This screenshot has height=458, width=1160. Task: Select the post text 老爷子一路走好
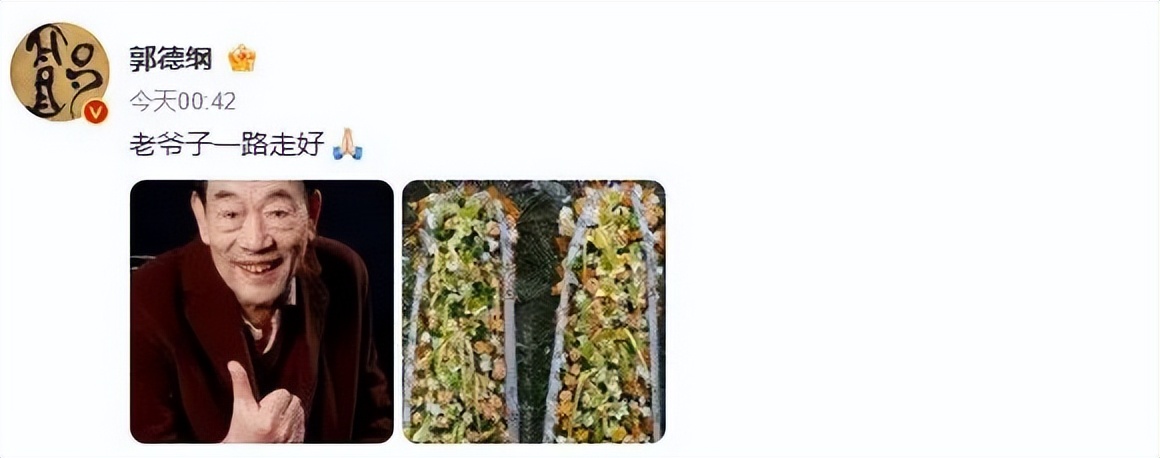tap(227, 145)
